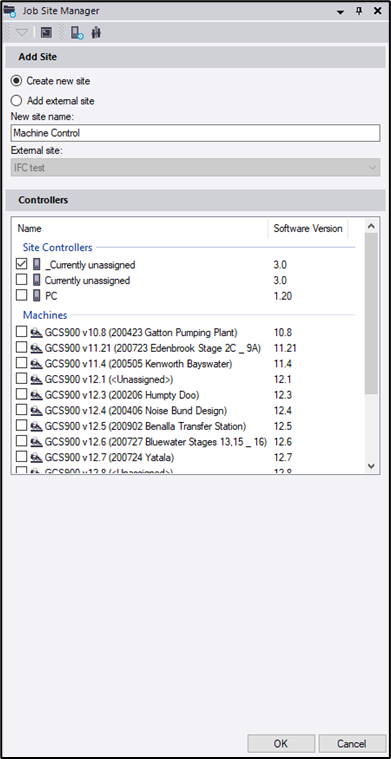The width and height of the screenshot is (391, 759).
Task: Click the scroll down arrow in Controllers list
Action: tap(371, 466)
